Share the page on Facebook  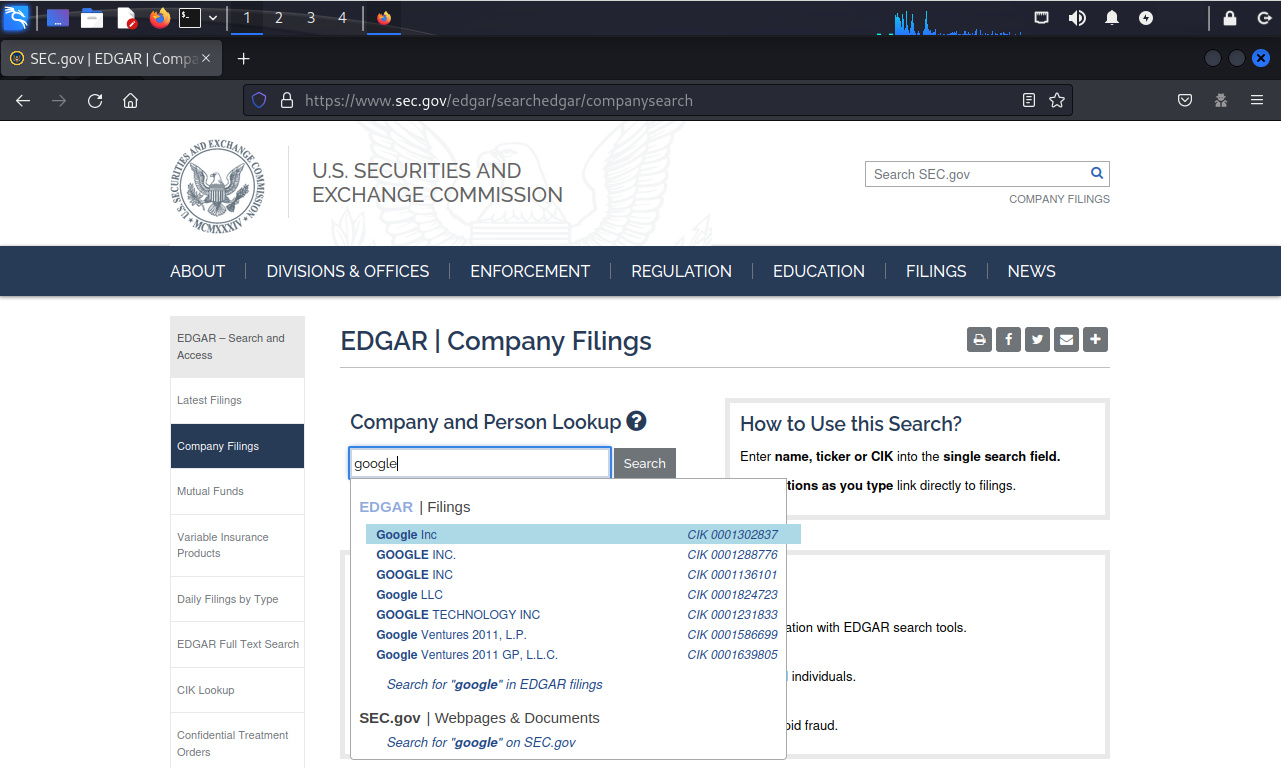[x=1008, y=340]
